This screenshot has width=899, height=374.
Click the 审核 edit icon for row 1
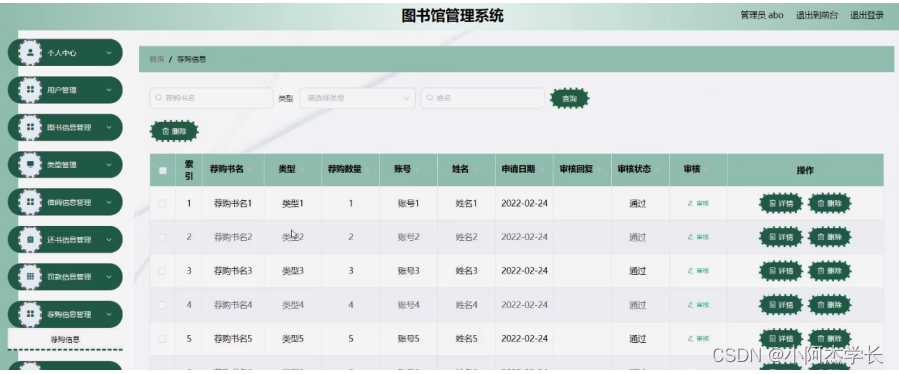click(690, 203)
